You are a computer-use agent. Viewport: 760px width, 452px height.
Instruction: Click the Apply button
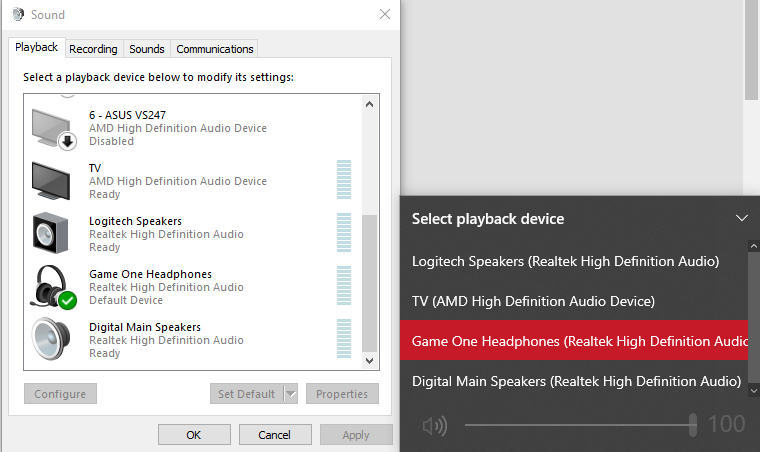[356, 435]
